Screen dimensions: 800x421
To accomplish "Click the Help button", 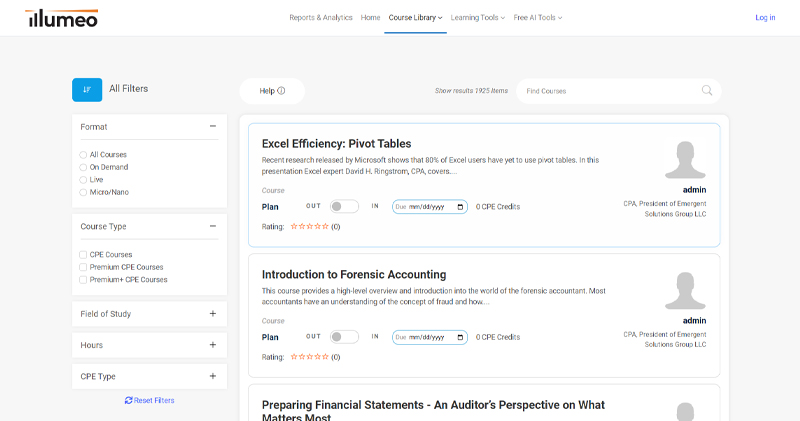I will pos(272,91).
